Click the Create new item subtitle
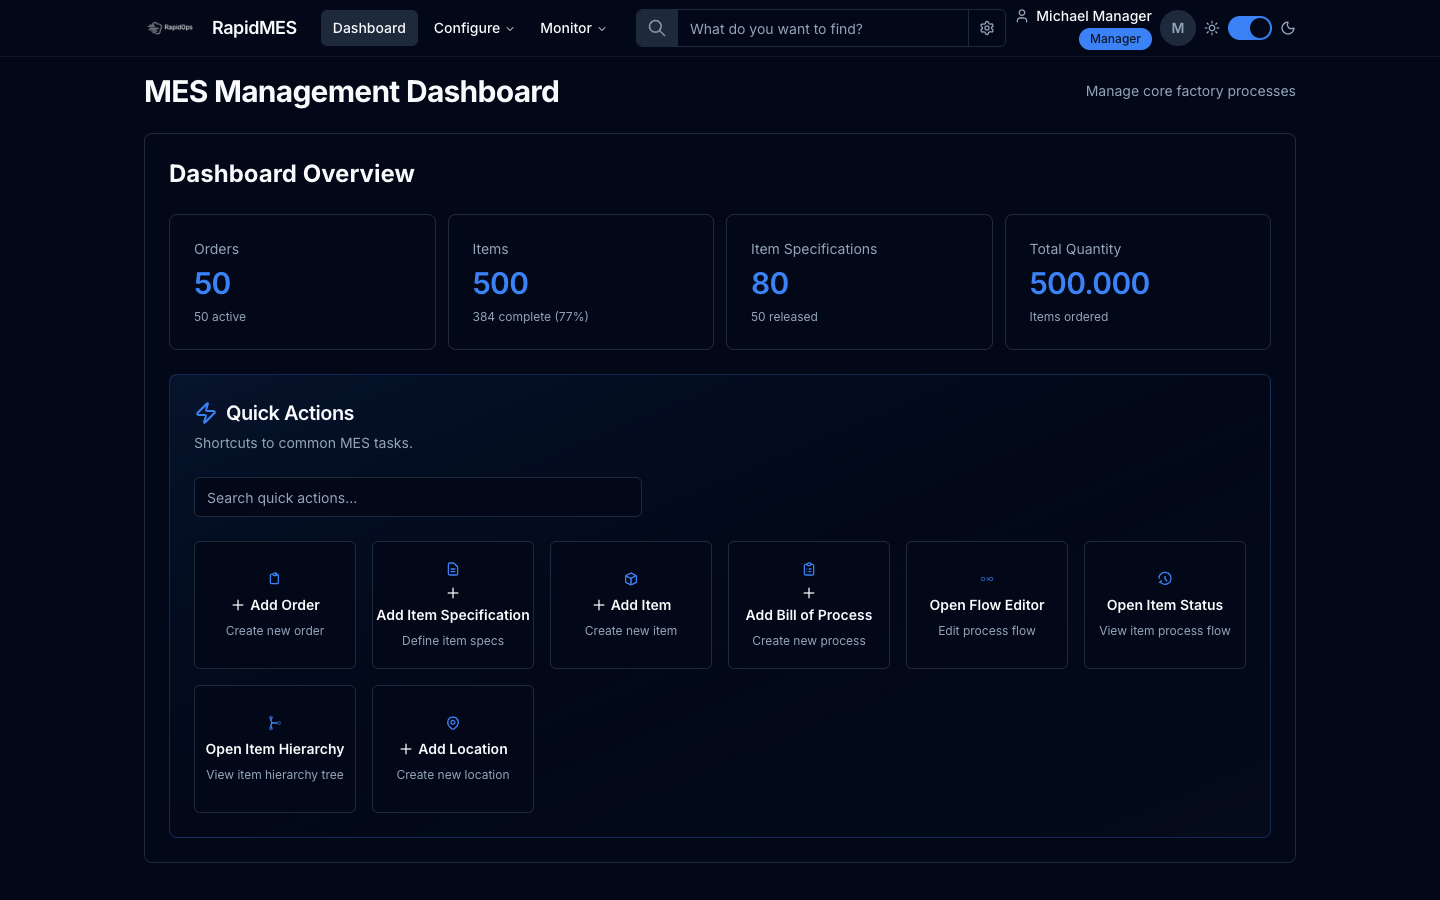The image size is (1440, 900). 631,631
